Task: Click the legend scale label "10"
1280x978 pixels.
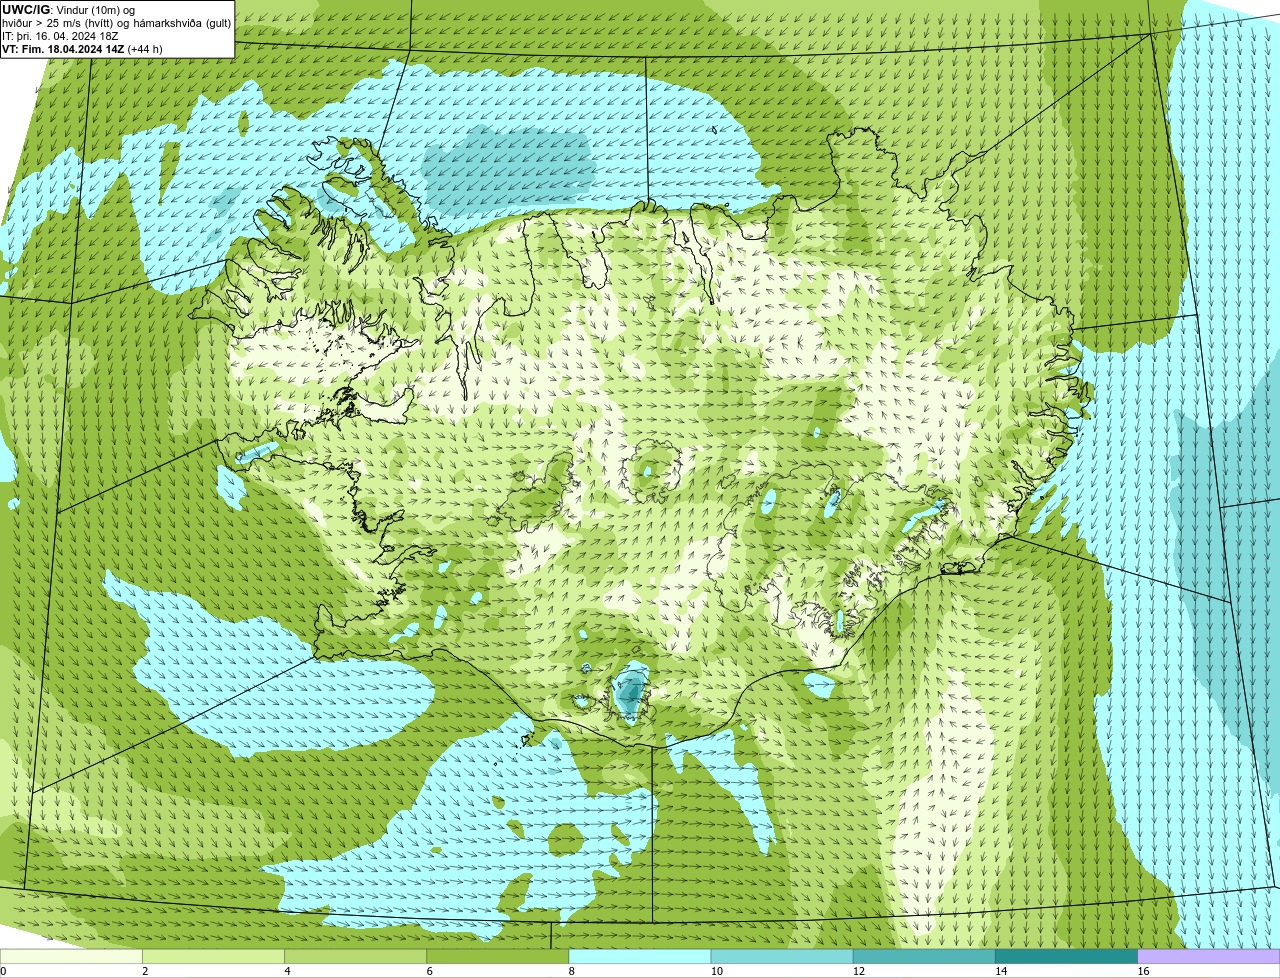Action: (717, 971)
